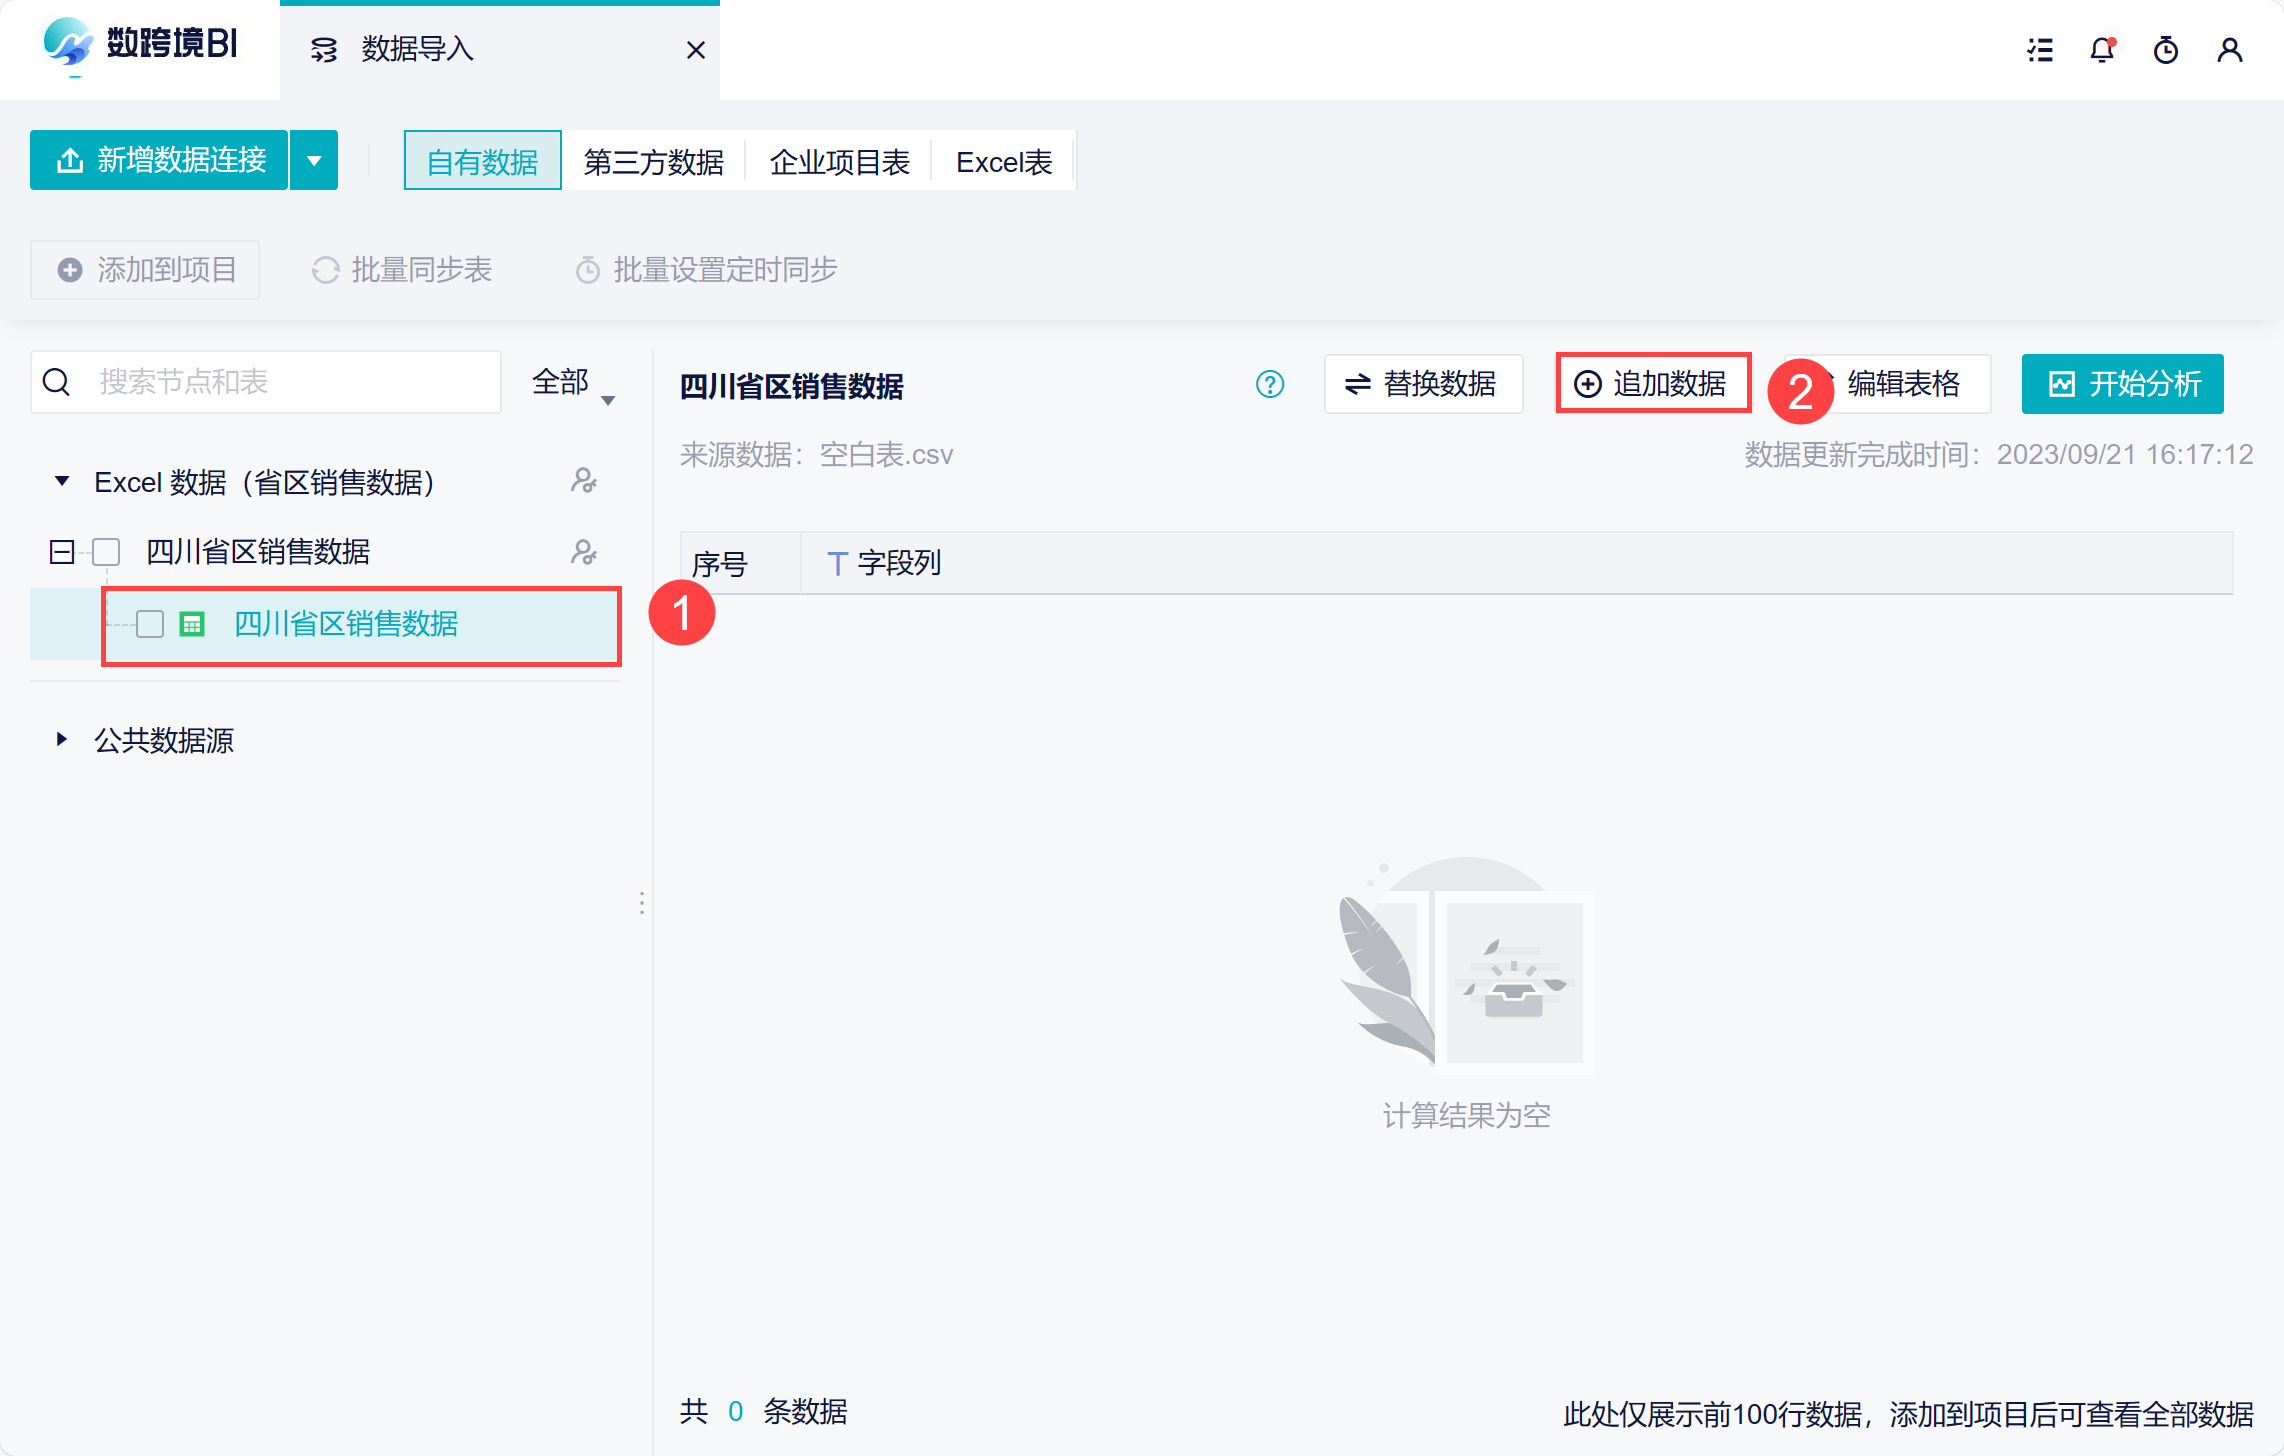Check the 四川省区销售数据 folder checkbox
Screen dimensions: 2284x1456
point(106,552)
